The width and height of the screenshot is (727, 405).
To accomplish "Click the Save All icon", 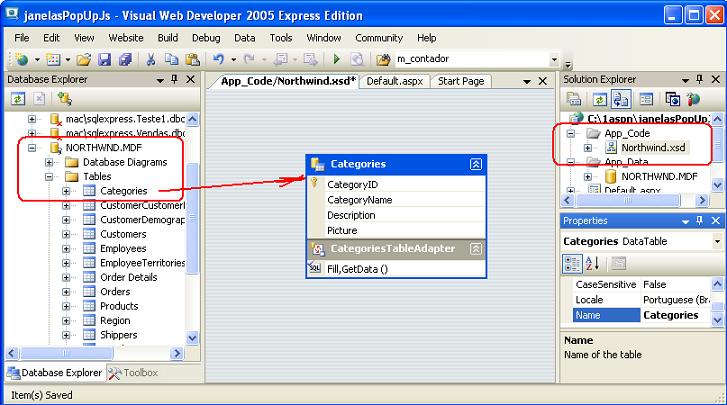I will click(x=125, y=59).
